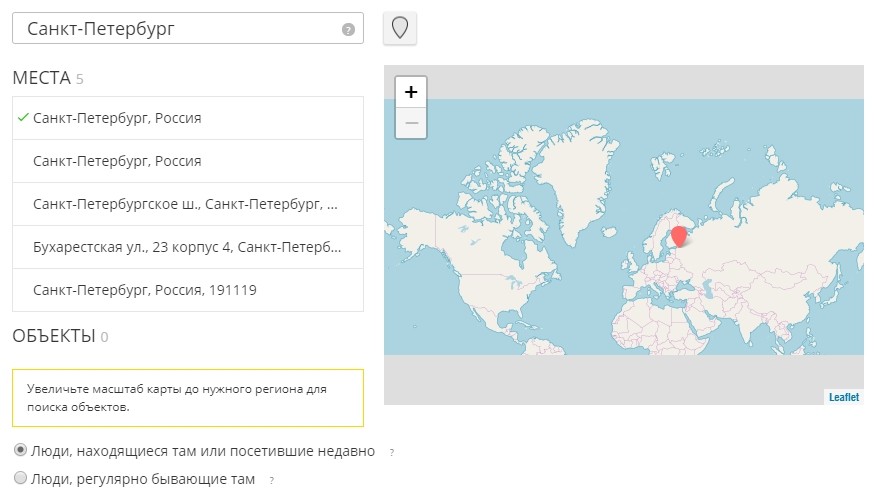
Task: Click the 'МЕСТА' section heading
Action: point(42,78)
